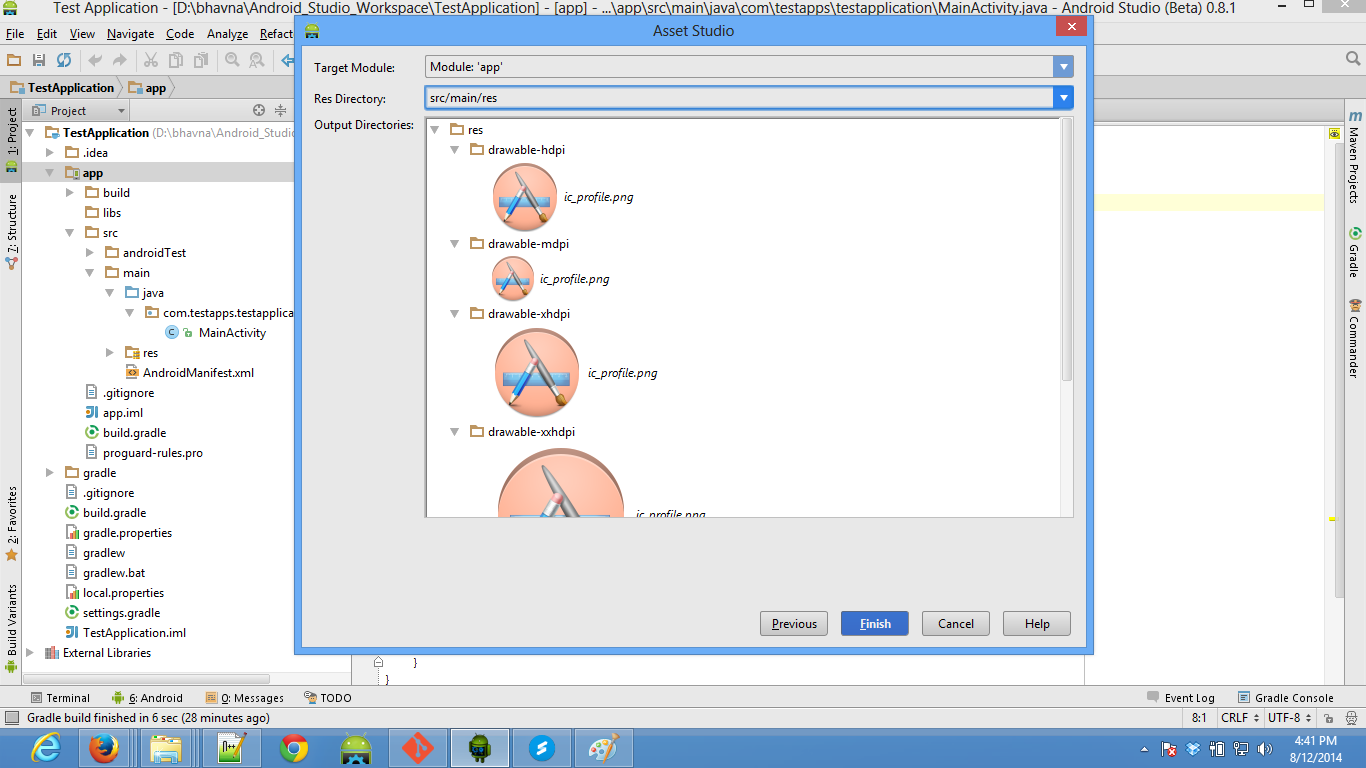Image resolution: width=1366 pixels, height=768 pixels.
Task: Click the Hector inspector icon in status bar
Action: pyautogui.click(x=1350, y=718)
